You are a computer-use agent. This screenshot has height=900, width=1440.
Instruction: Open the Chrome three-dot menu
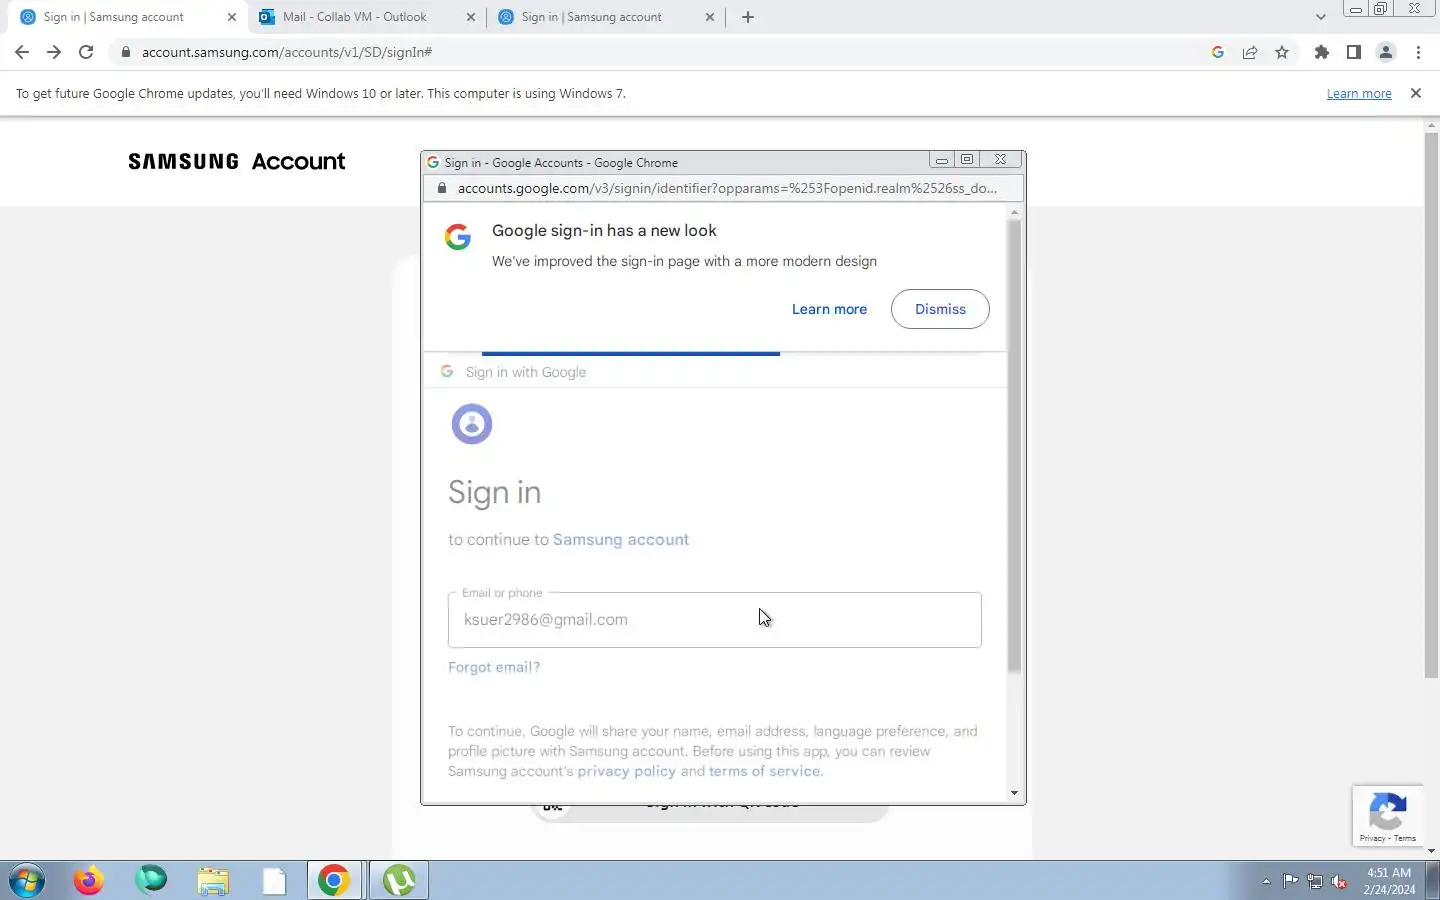[x=1418, y=52]
